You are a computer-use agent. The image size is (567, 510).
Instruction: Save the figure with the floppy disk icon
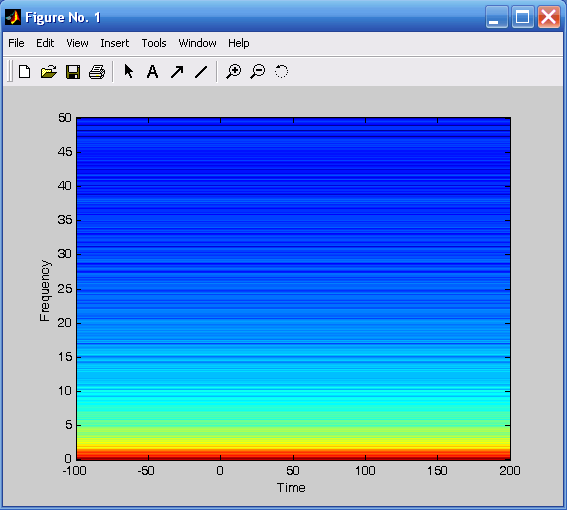pos(73,72)
